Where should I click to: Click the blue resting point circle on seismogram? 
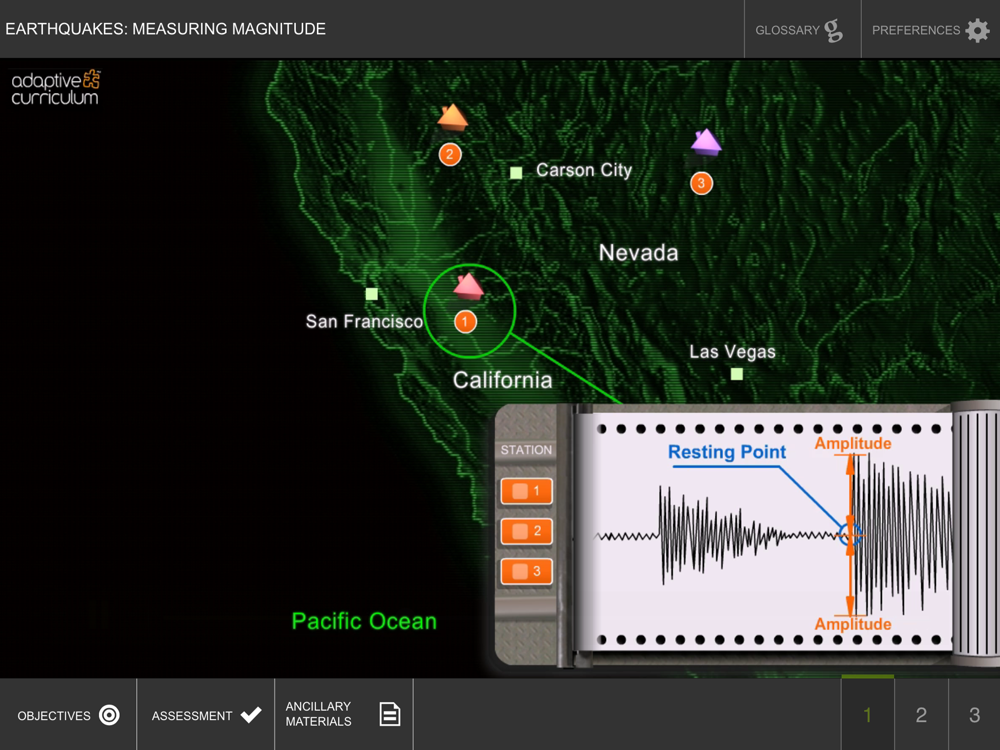pos(850,534)
